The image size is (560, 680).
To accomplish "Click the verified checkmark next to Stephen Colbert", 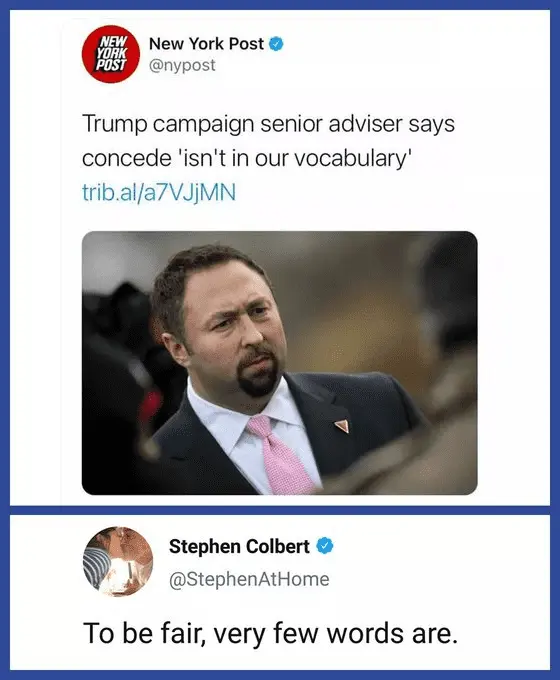I will click(325, 546).
